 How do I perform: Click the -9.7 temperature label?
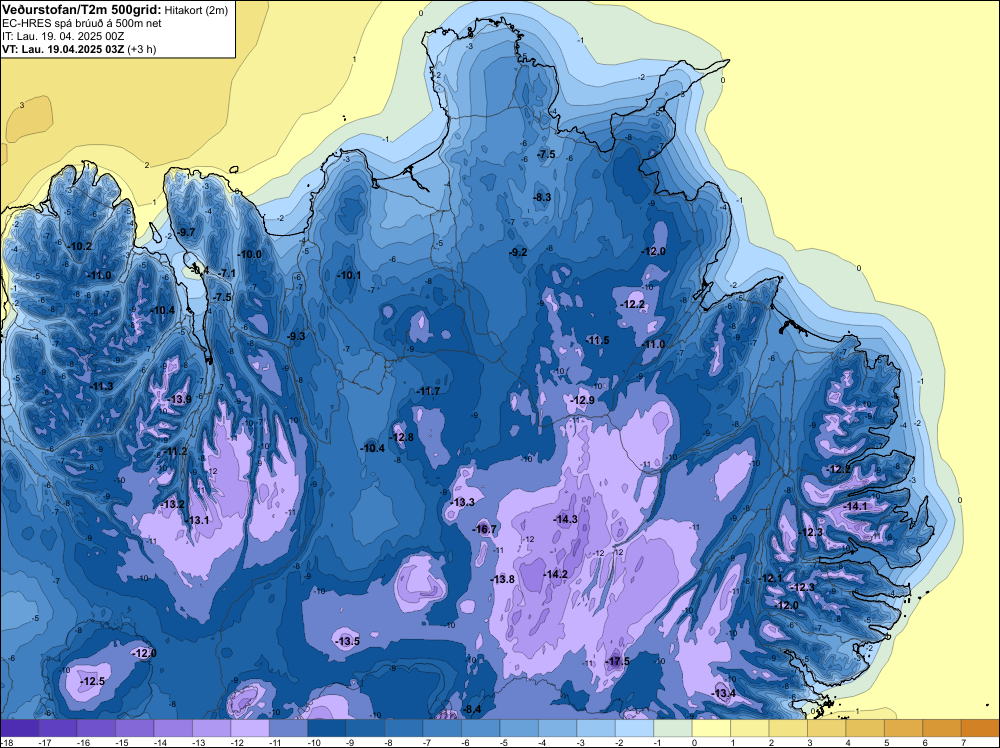pyautogui.click(x=186, y=232)
